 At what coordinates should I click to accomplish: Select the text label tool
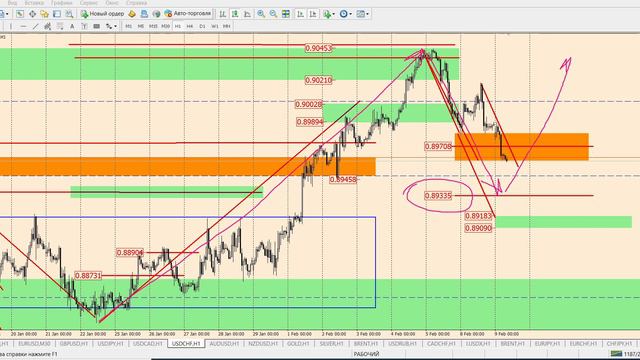pos(84,27)
